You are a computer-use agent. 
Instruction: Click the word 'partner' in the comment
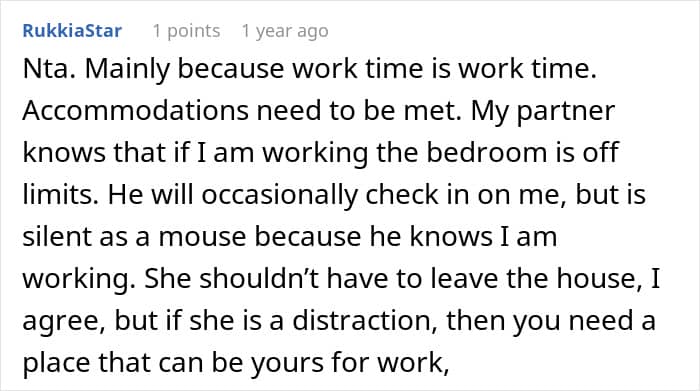coord(566,111)
